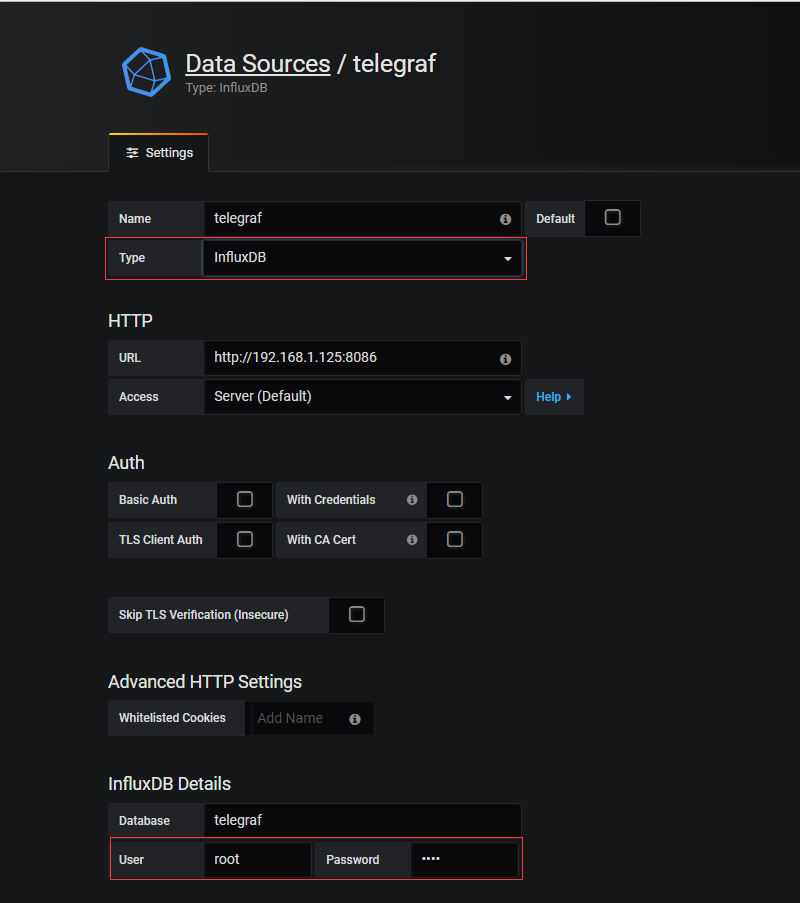Click the info icon next to the URL field
This screenshot has width=800, height=903.
[505, 358]
